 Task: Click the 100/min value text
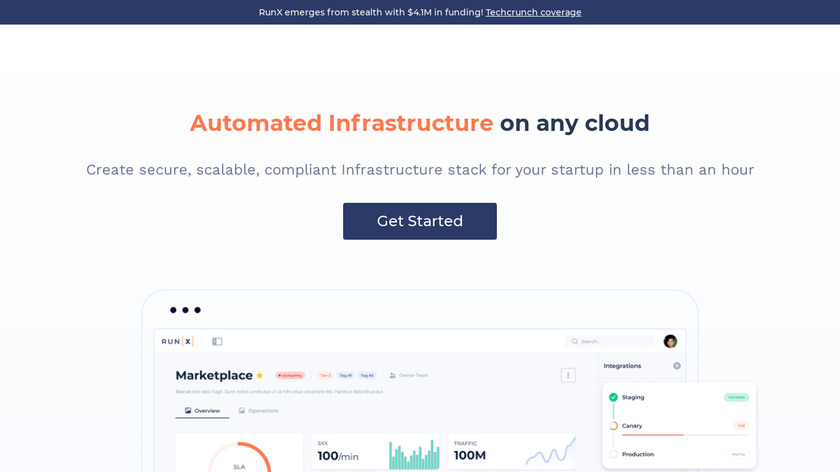338,456
